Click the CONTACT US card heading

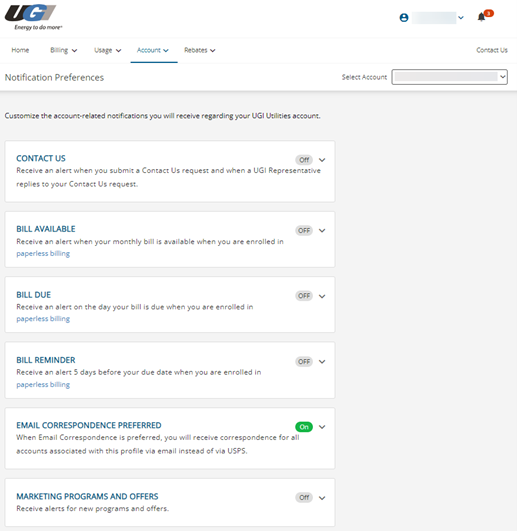tap(41, 158)
